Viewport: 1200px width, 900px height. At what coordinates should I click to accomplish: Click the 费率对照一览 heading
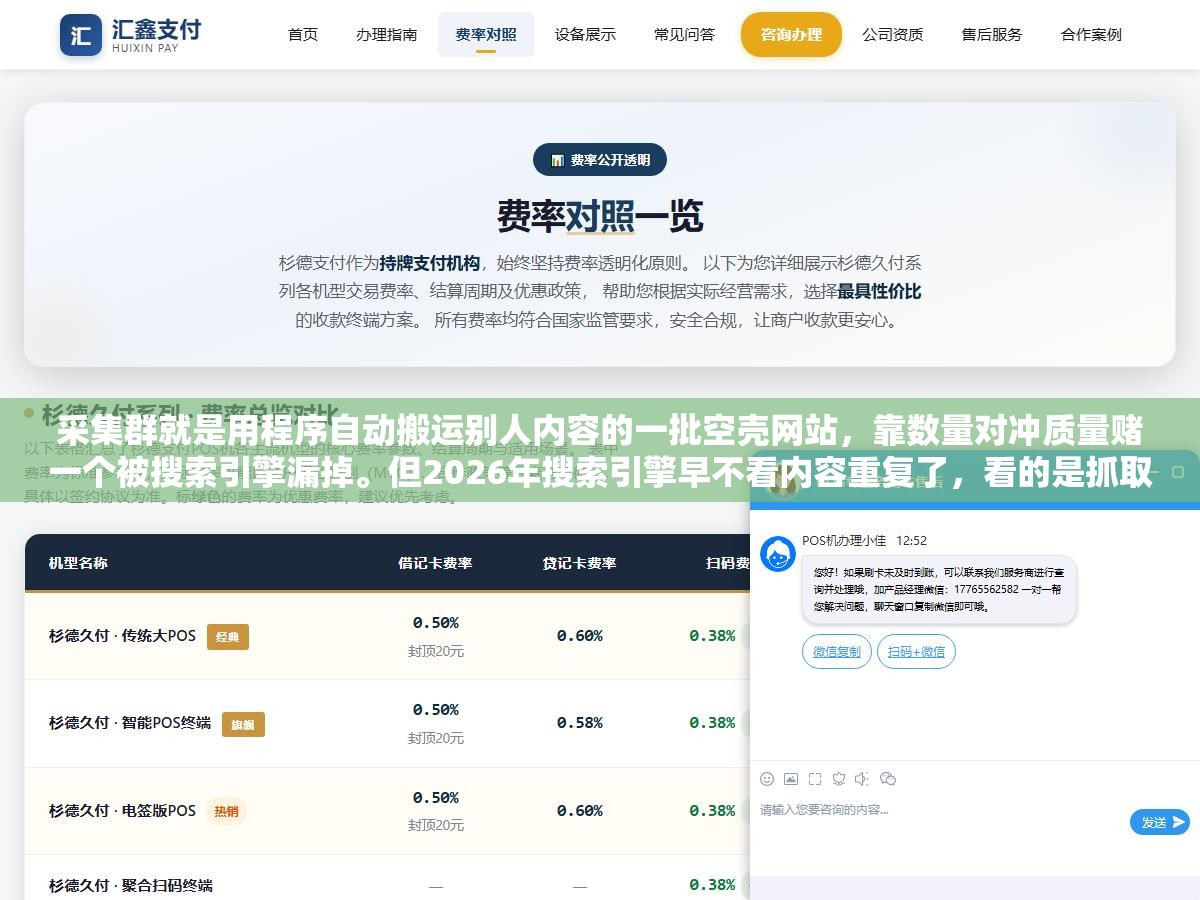click(600, 216)
